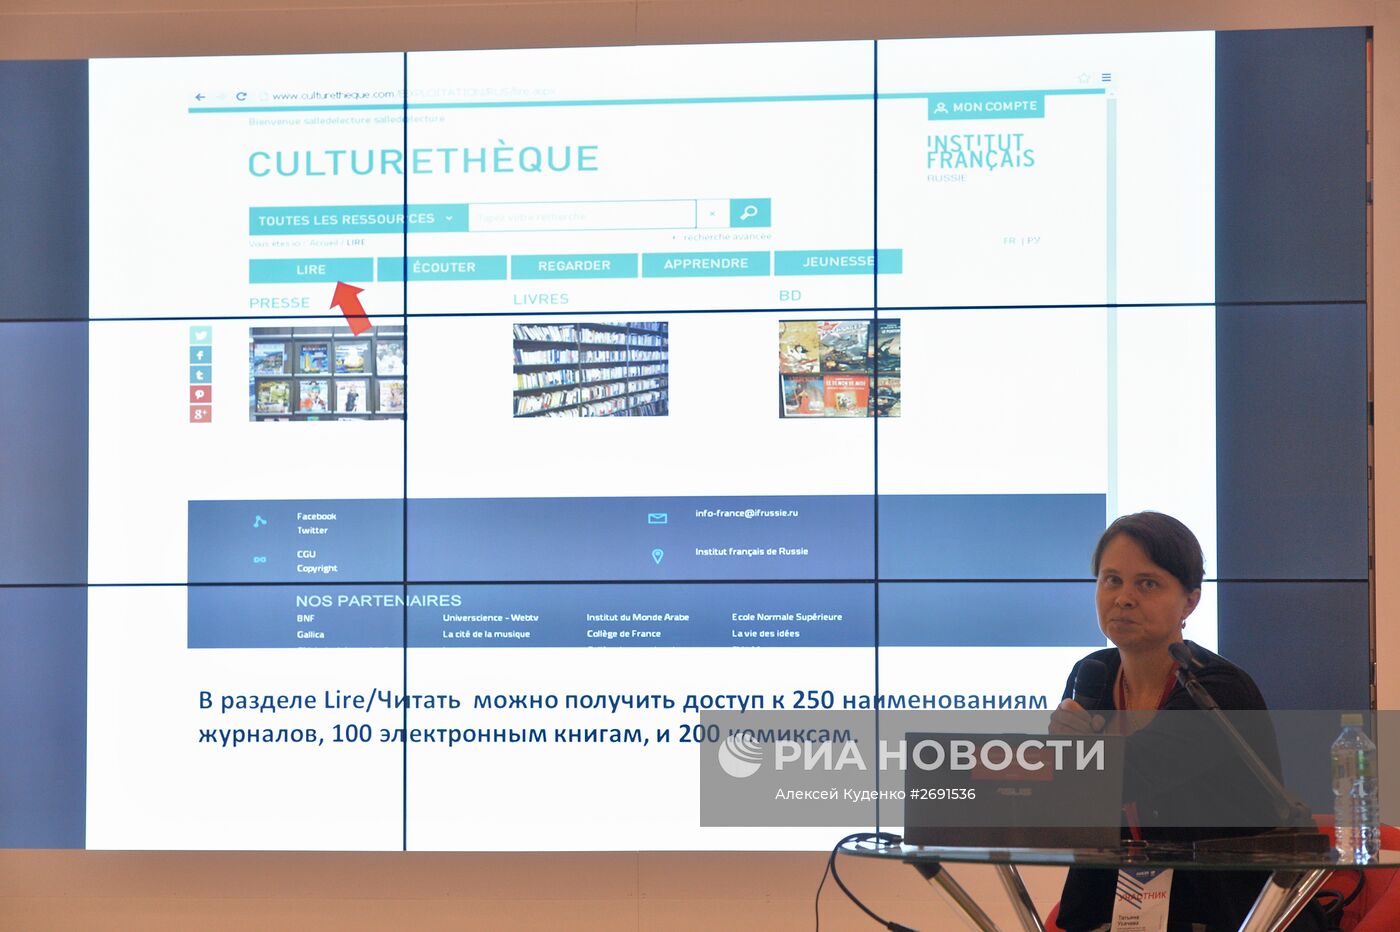Screen dimensions: 1400x932
Task: Open the REGARDER tab
Action: click(574, 266)
